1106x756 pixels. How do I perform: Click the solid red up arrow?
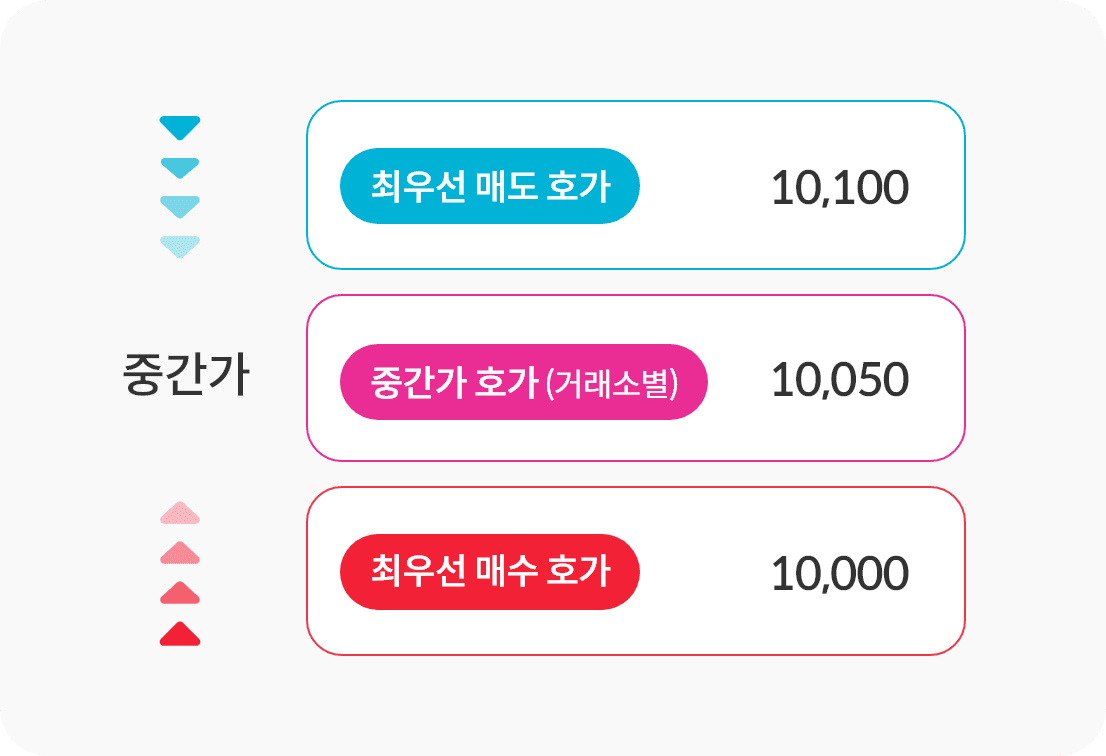coord(180,633)
